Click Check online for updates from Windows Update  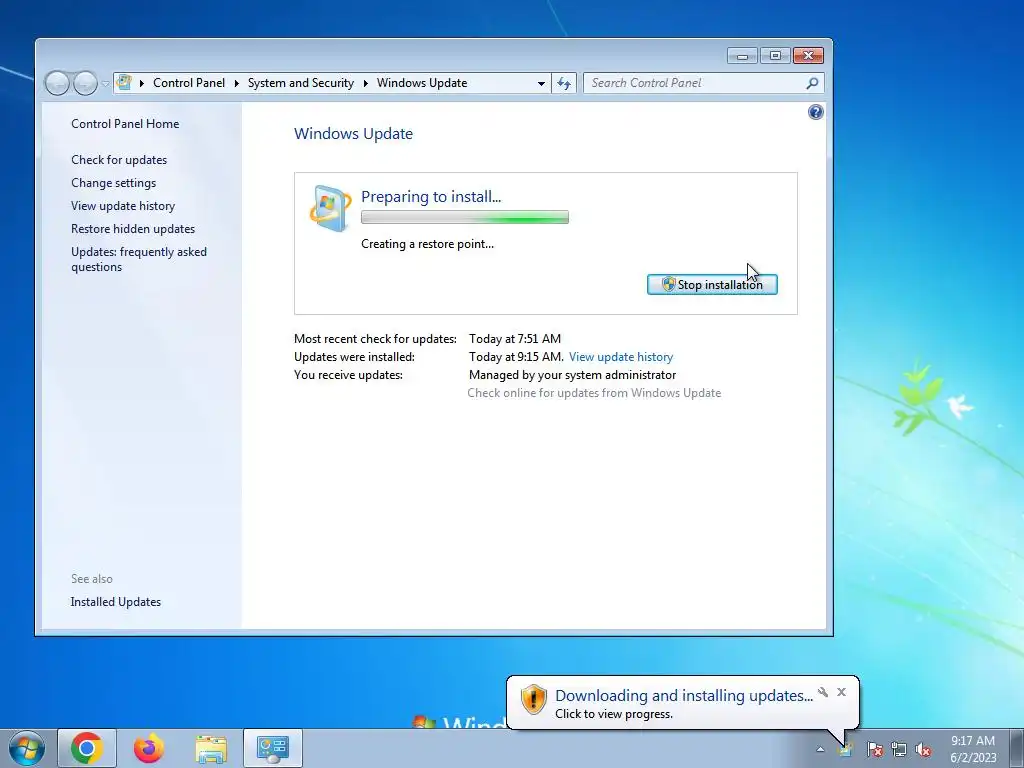[594, 393]
